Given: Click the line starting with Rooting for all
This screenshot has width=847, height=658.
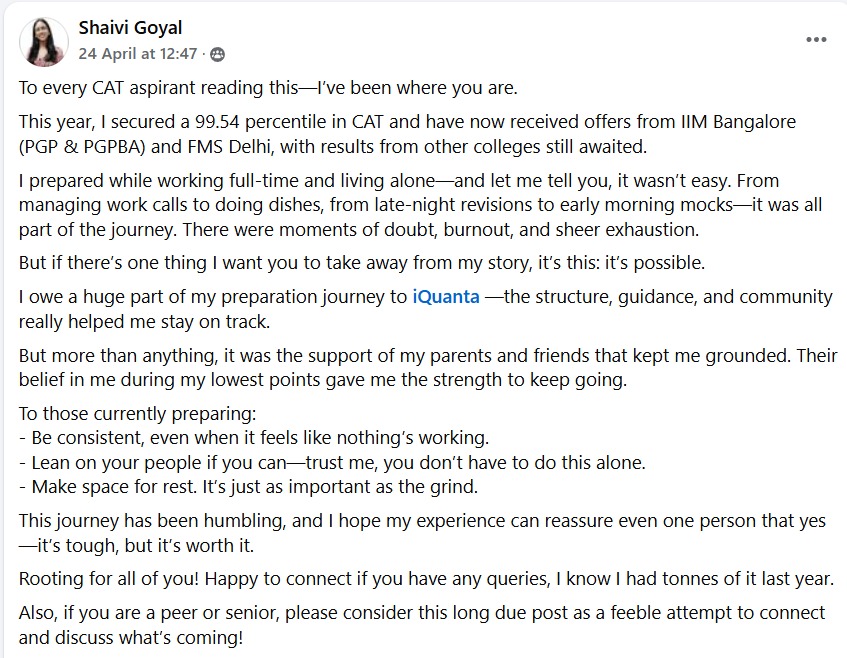Looking at the screenshot, I should (423, 575).
